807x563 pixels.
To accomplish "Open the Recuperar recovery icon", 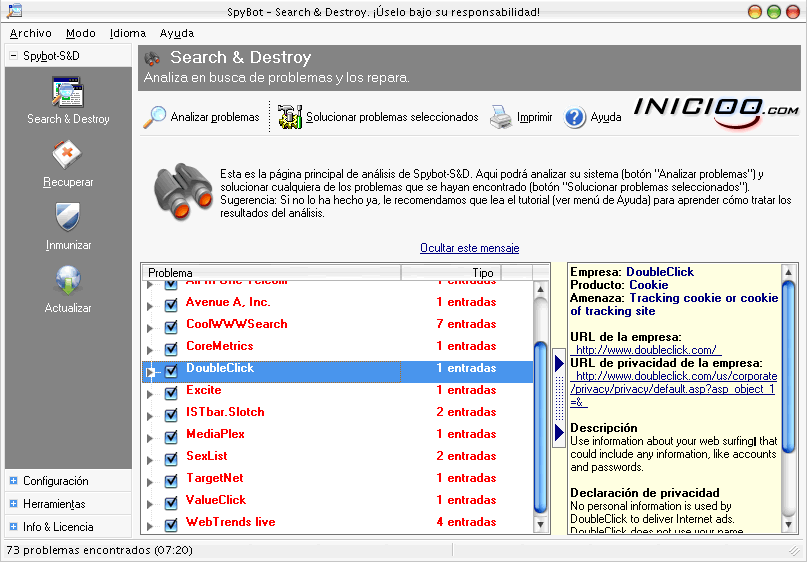I will click(67, 154).
